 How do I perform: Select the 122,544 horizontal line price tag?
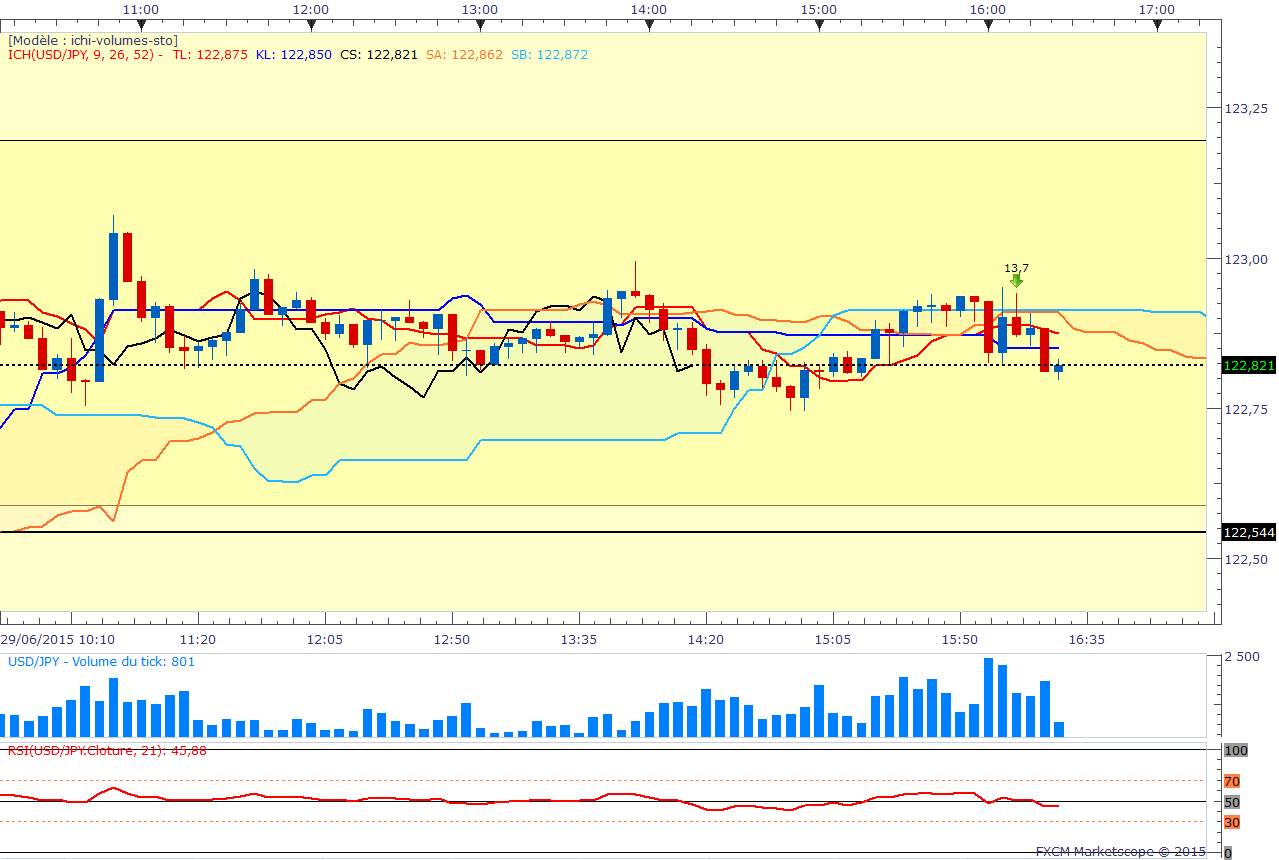click(1248, 533)
